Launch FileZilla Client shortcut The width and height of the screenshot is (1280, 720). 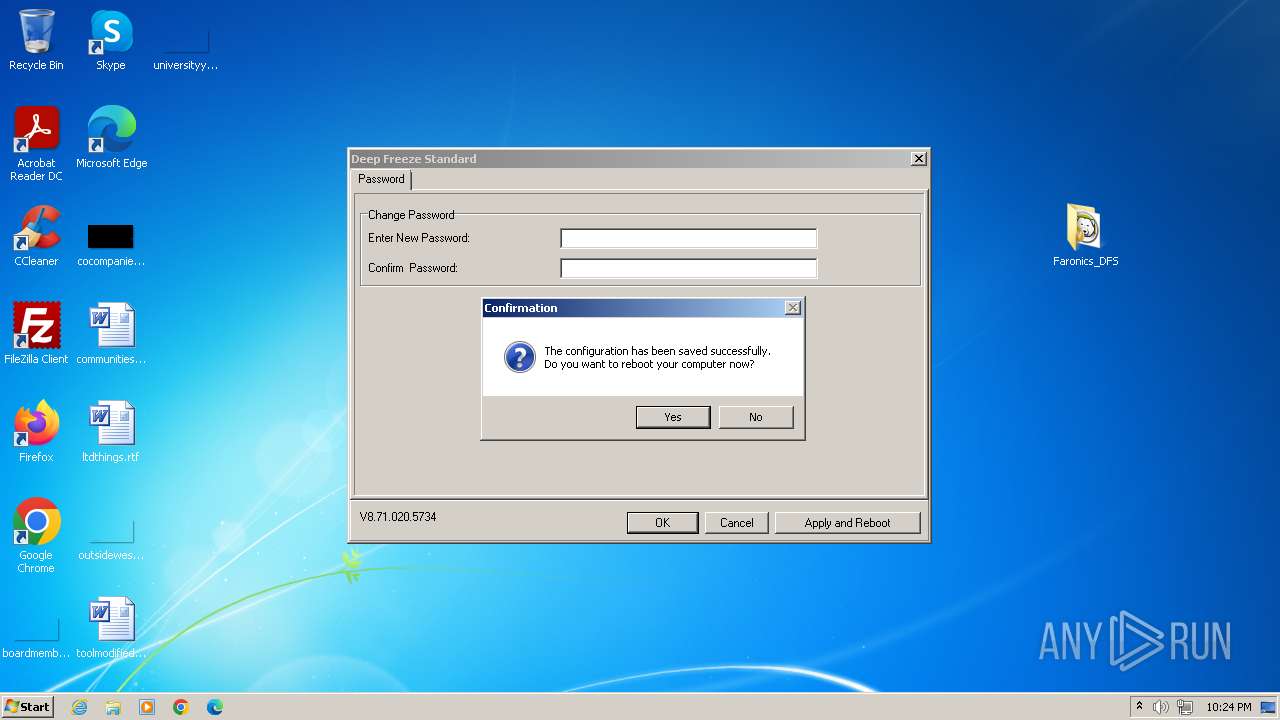click(36, 334)
